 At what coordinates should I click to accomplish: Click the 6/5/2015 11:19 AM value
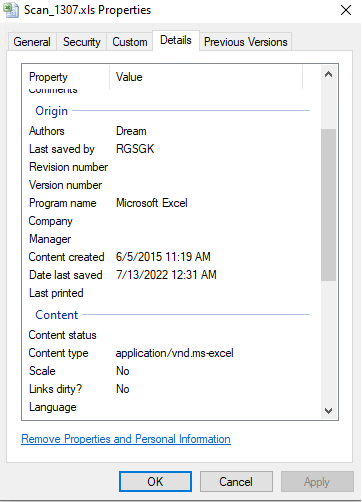click(163, 257)
